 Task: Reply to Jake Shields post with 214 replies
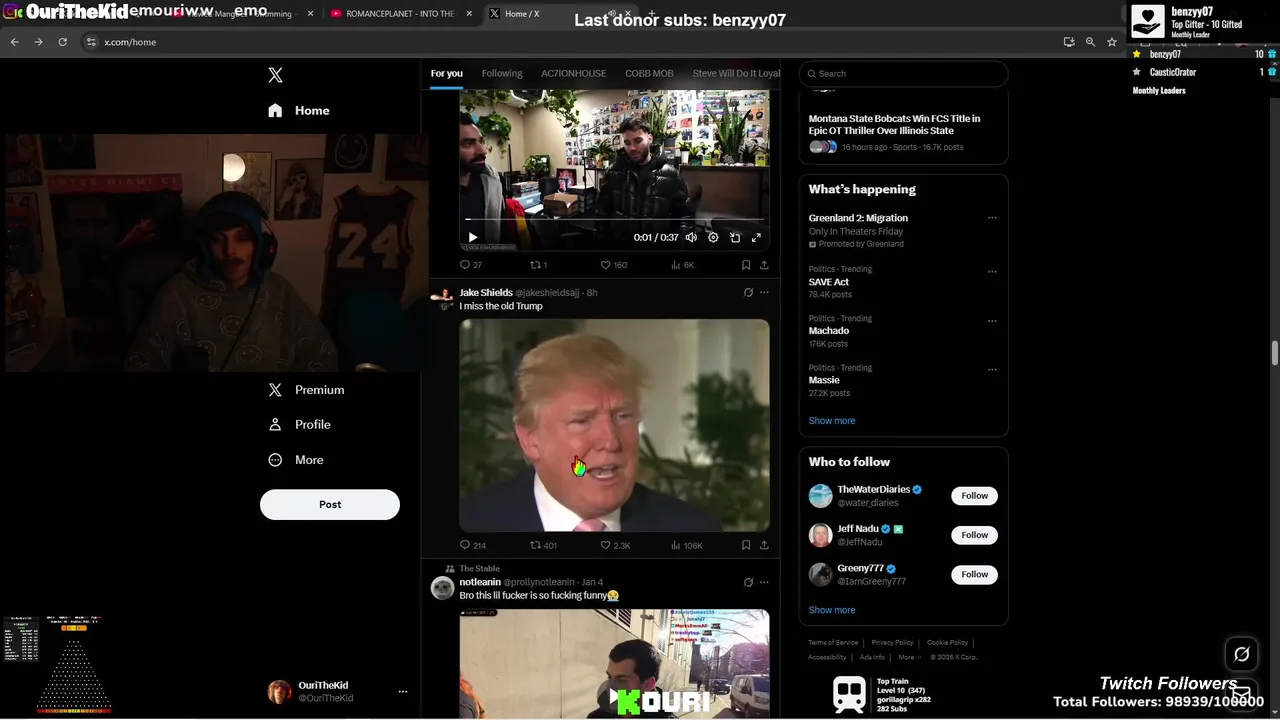472,545
